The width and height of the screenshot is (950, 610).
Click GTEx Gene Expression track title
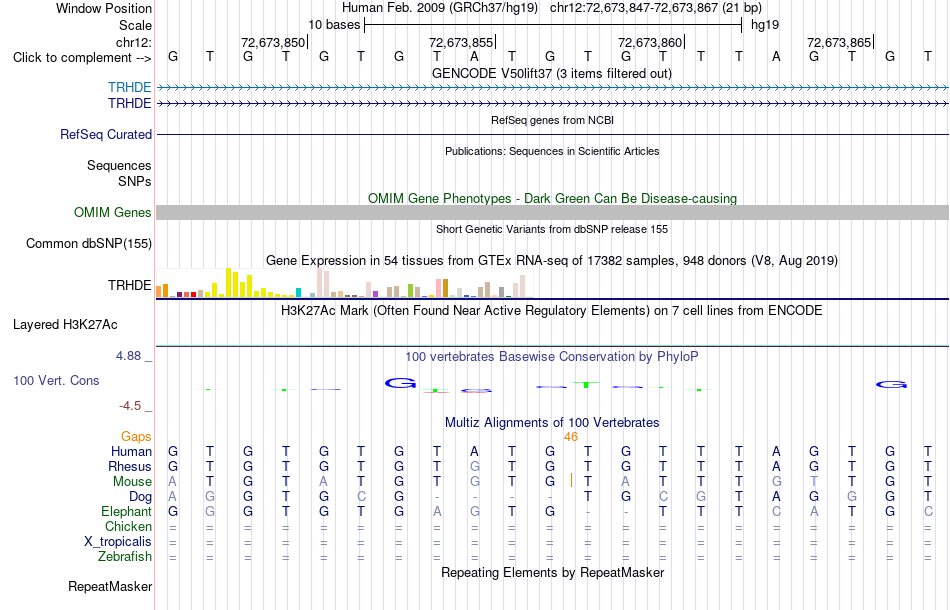[552, 260]
